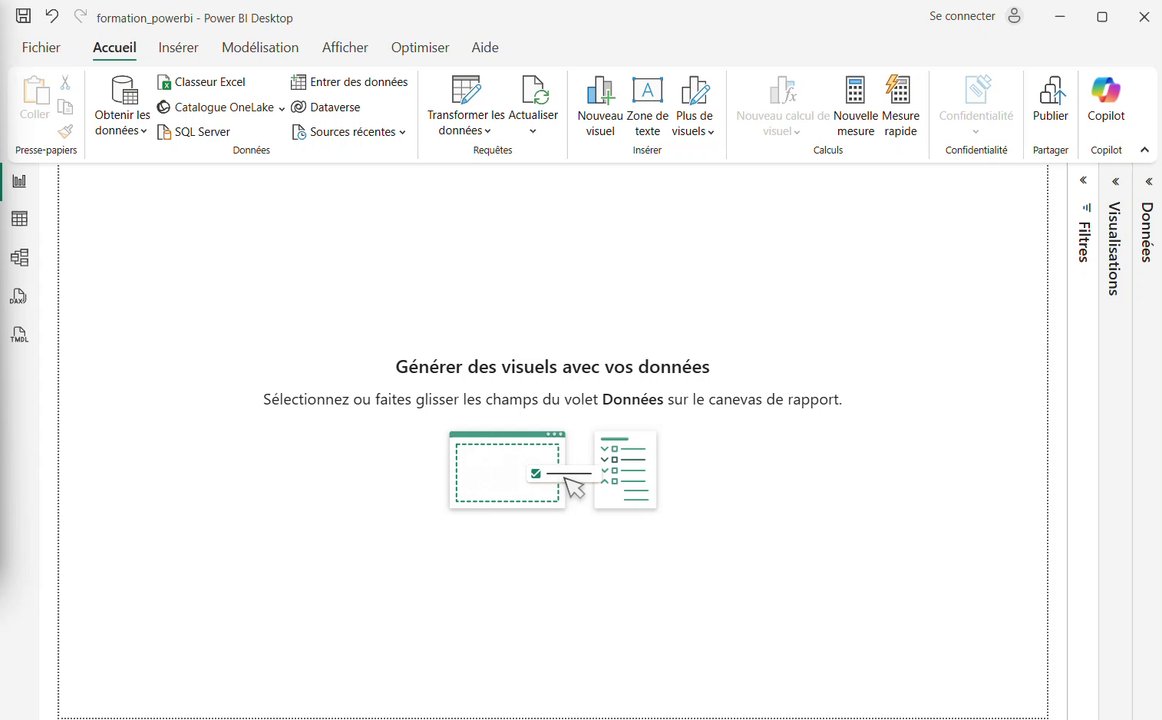Click the Visualisations pane label
The height and width of the screenshot is (720, 1162).
1114,249
